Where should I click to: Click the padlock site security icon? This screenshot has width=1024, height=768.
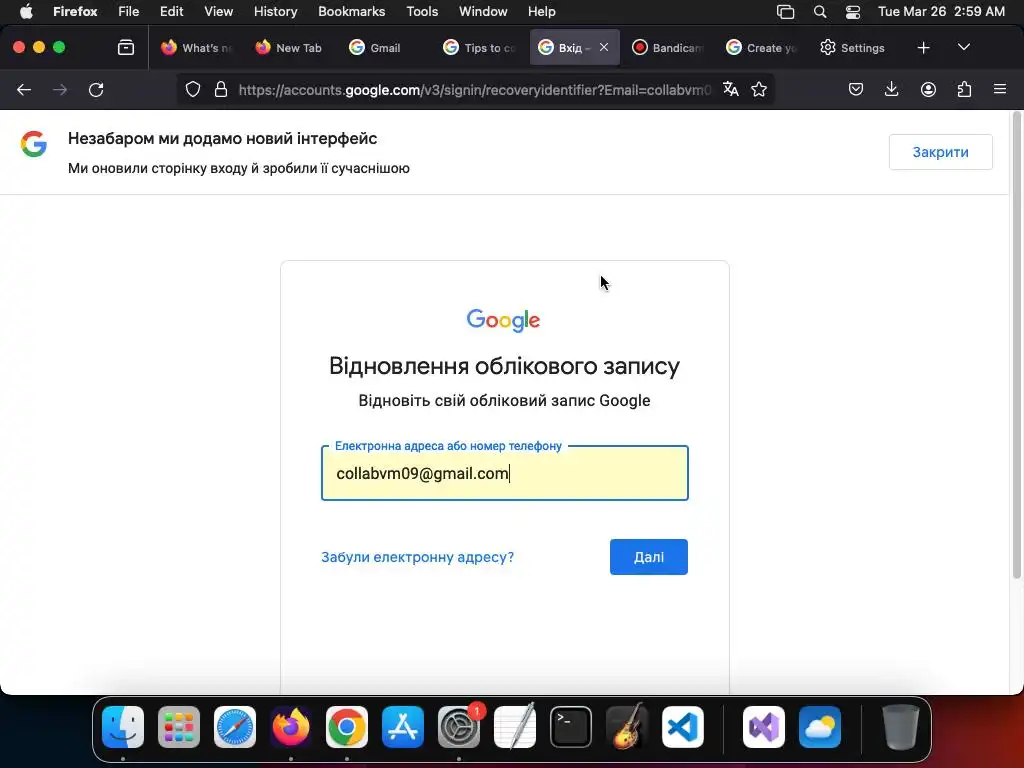tap(221, 89)
